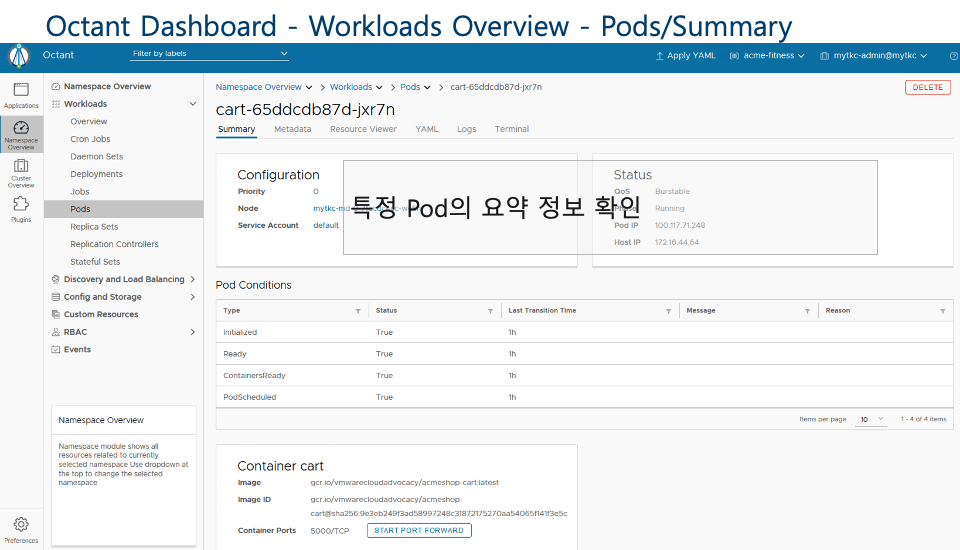
Task: Click the ContainersReady condition row
Action: (x=585, y=375)
